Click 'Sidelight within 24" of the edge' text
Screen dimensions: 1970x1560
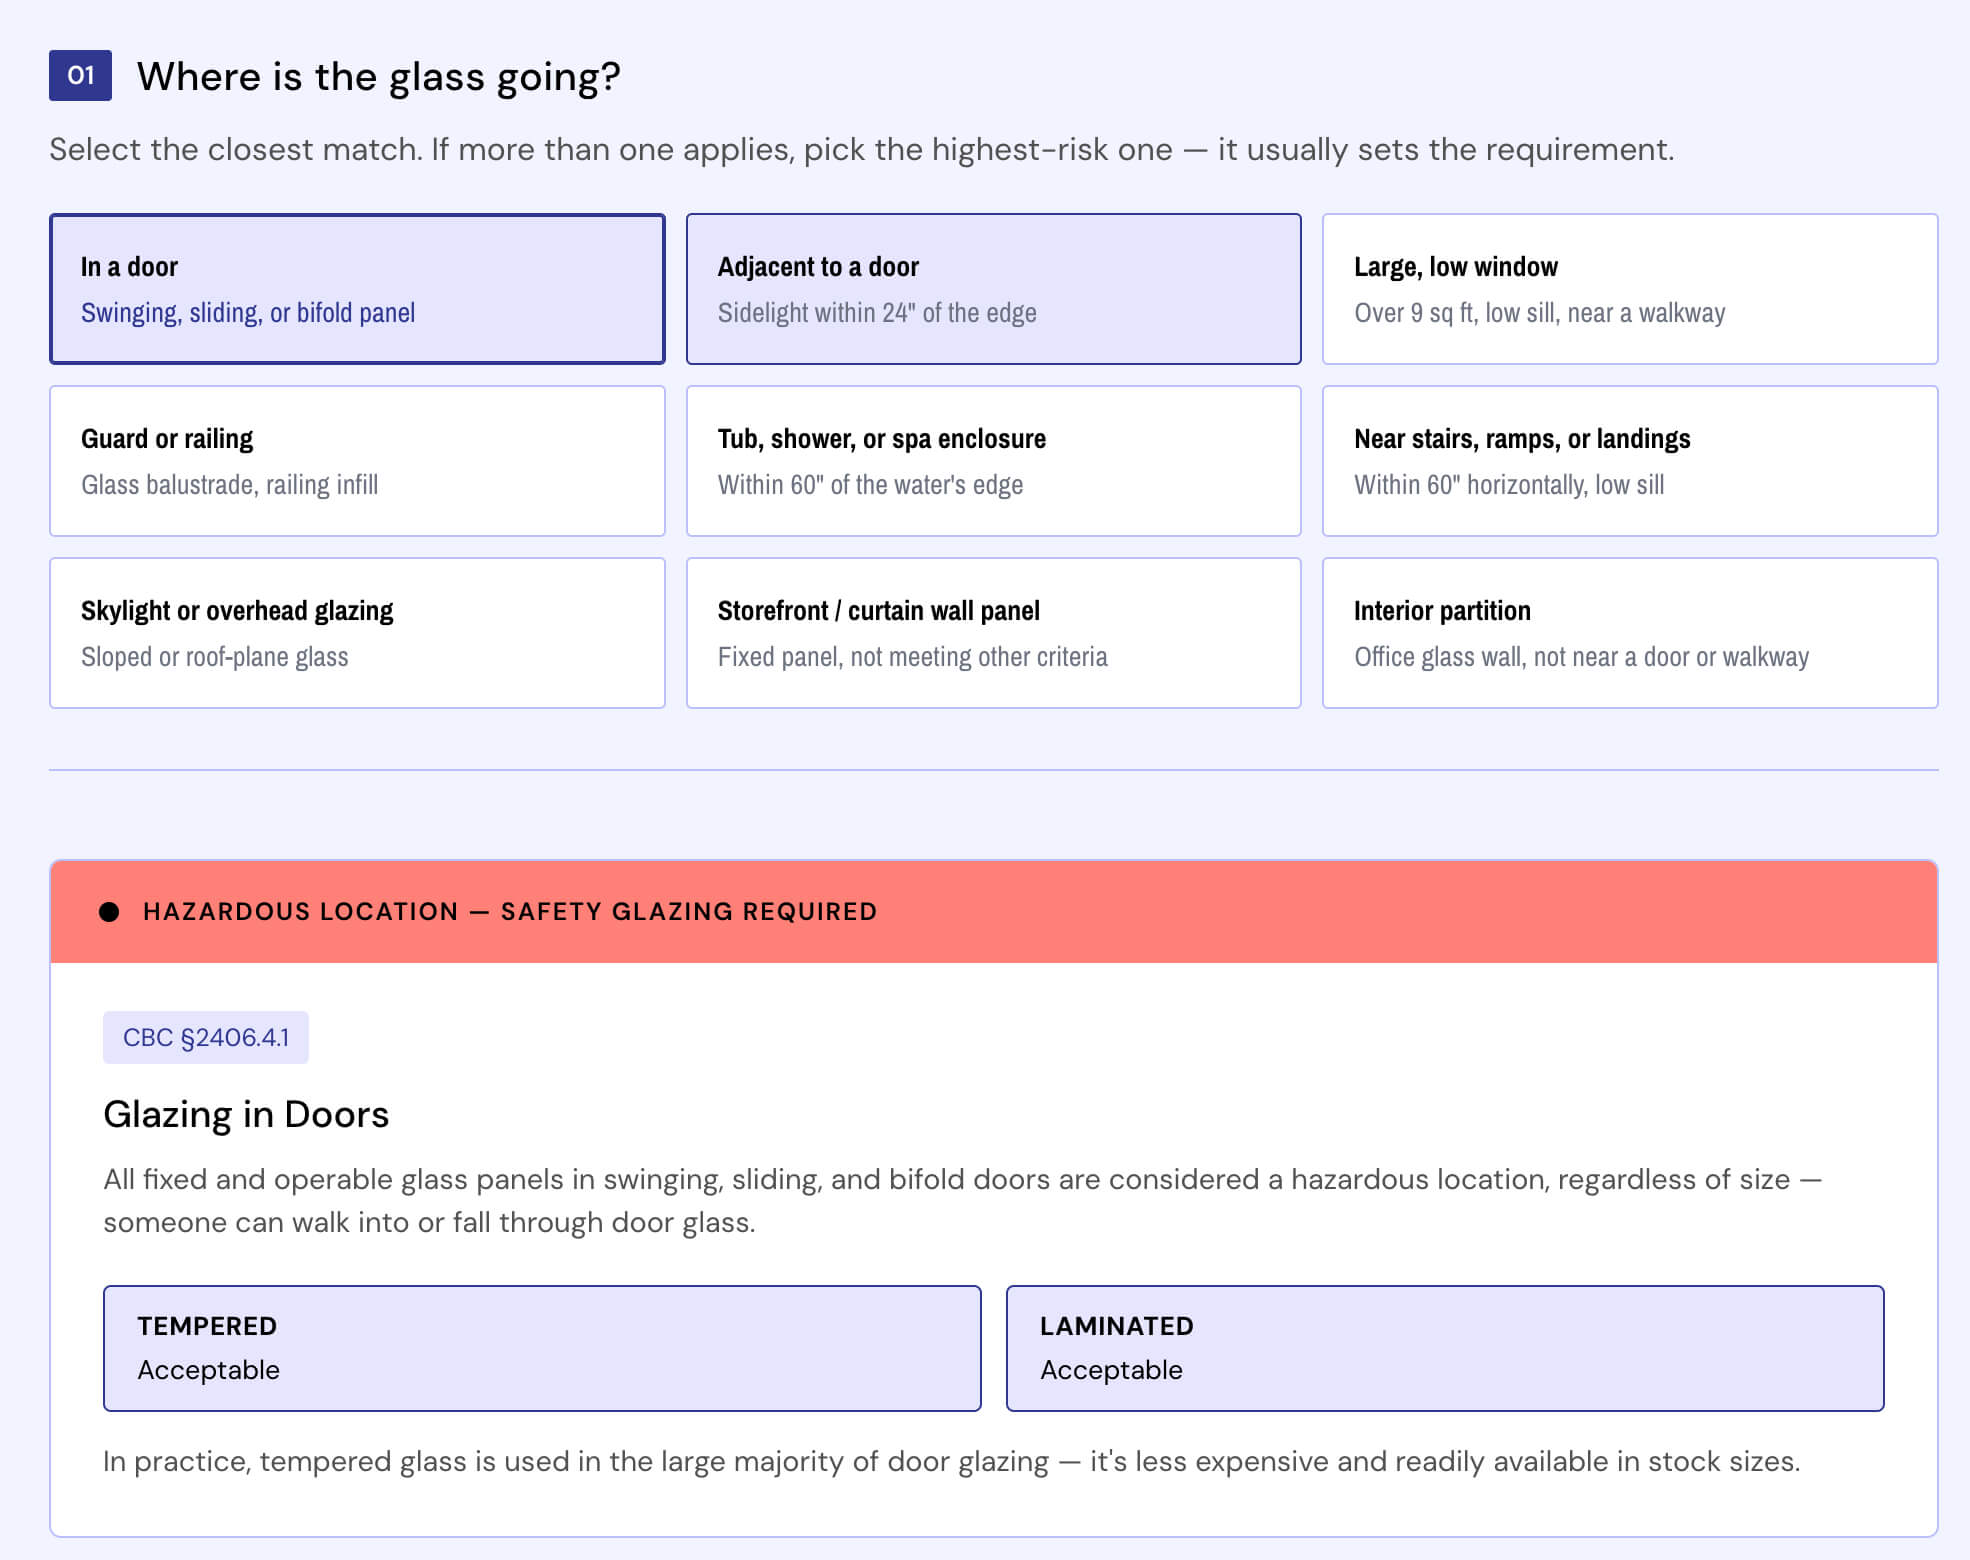877,313
